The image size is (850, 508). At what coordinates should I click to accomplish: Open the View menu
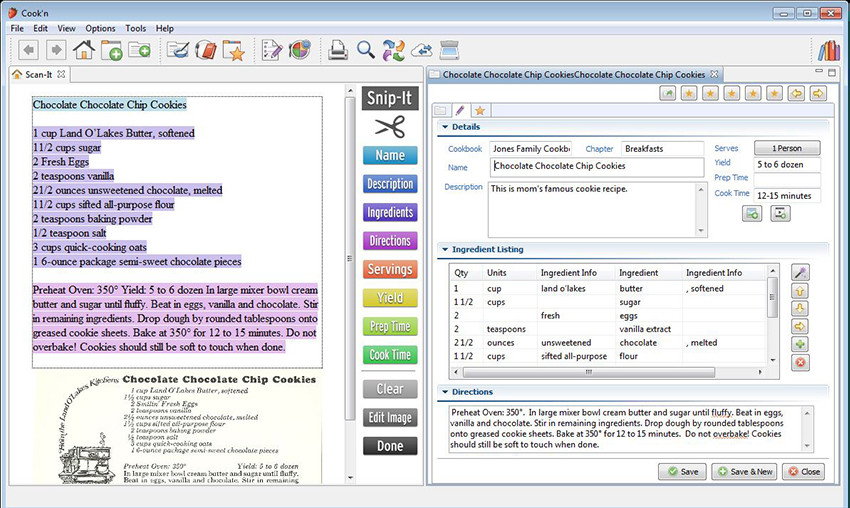pyautogui.click(x=67, y=28)
